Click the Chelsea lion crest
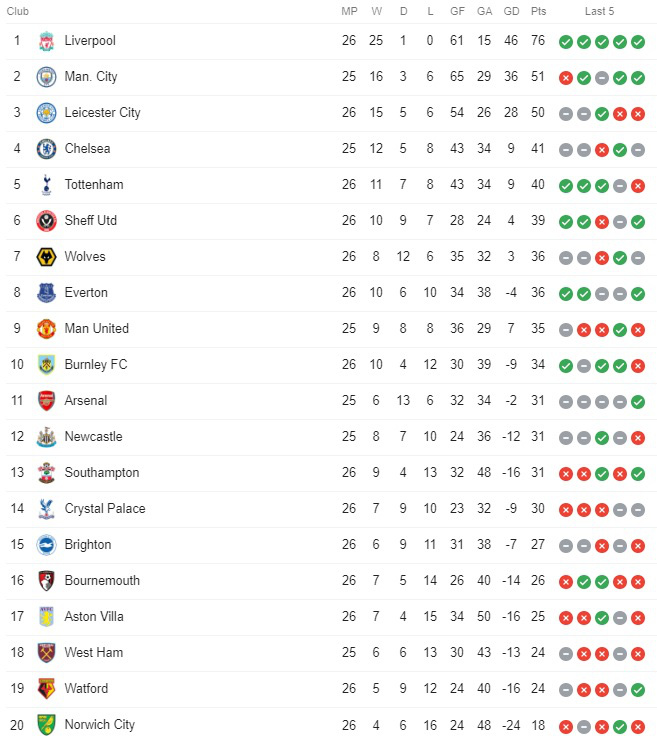The height and width of the screenshot is (742, 657). [x=46, y=149]
